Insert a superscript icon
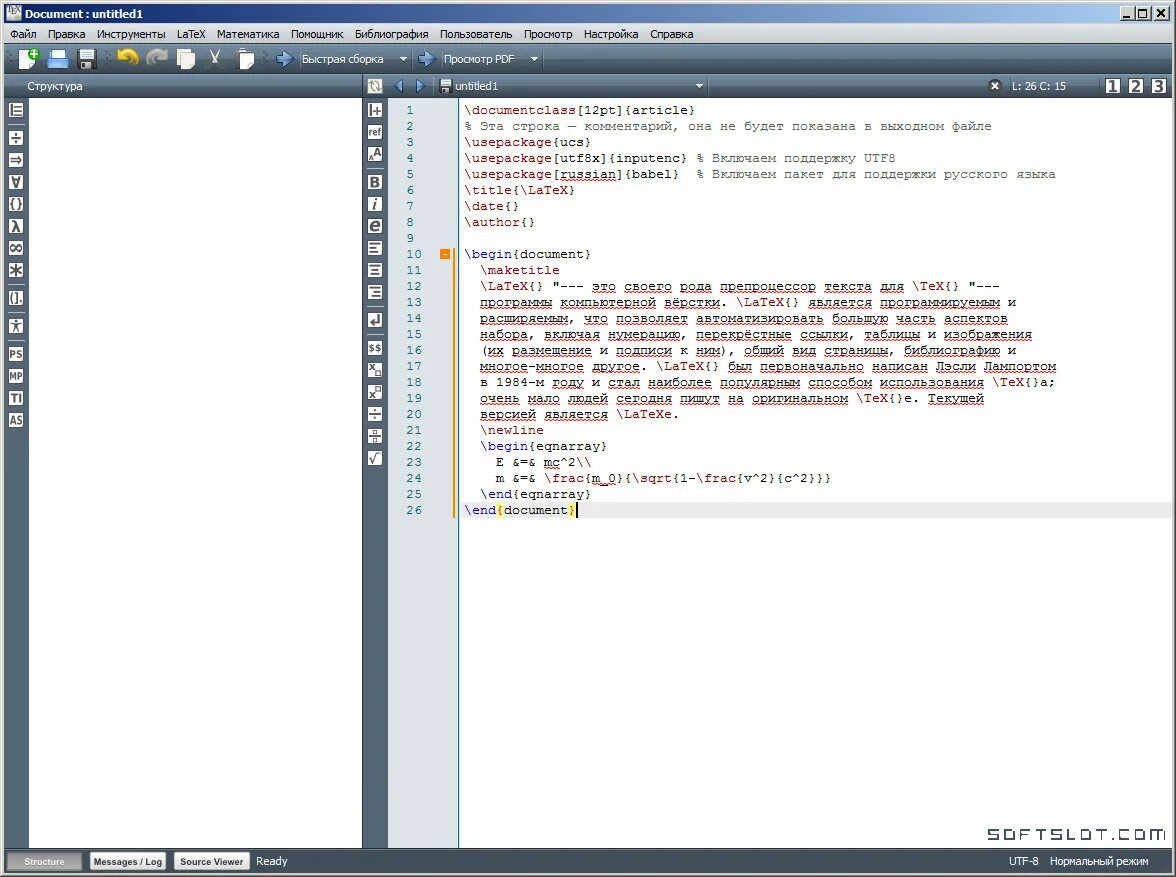Viewport: 1176px width, 877px height. (x=375, y=392)
